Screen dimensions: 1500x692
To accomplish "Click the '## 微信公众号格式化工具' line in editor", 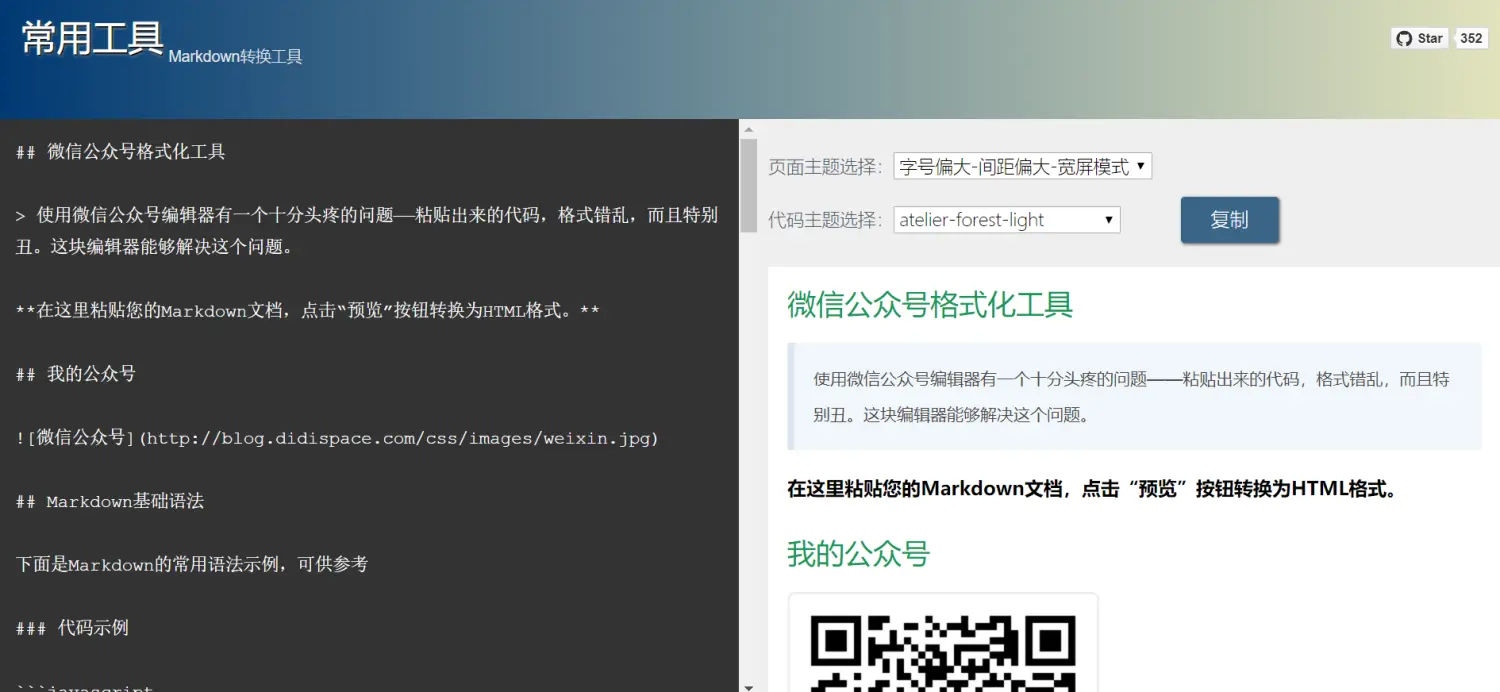I will point(121,152).
